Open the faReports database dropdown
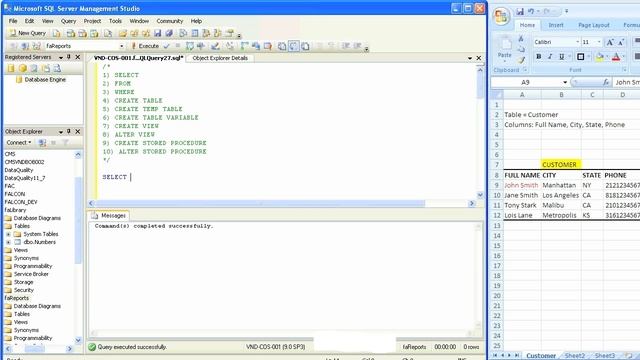Screen dimensions: 640x360 (x=121, y=46)
